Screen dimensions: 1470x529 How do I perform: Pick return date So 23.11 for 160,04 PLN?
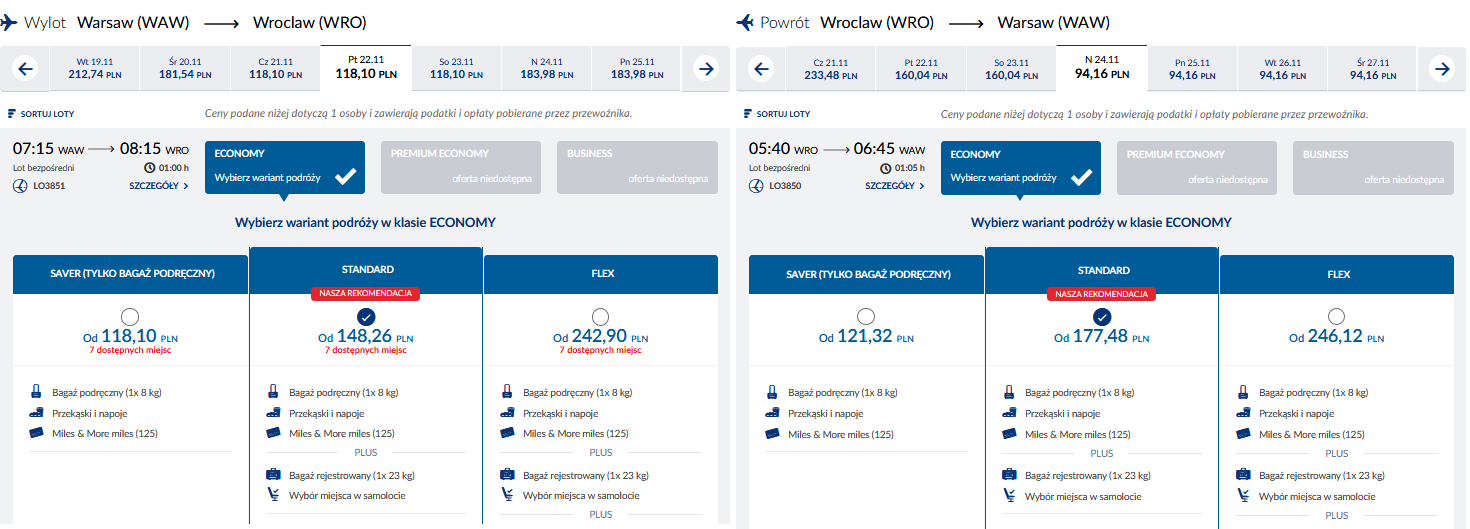tap(1011, 69)
